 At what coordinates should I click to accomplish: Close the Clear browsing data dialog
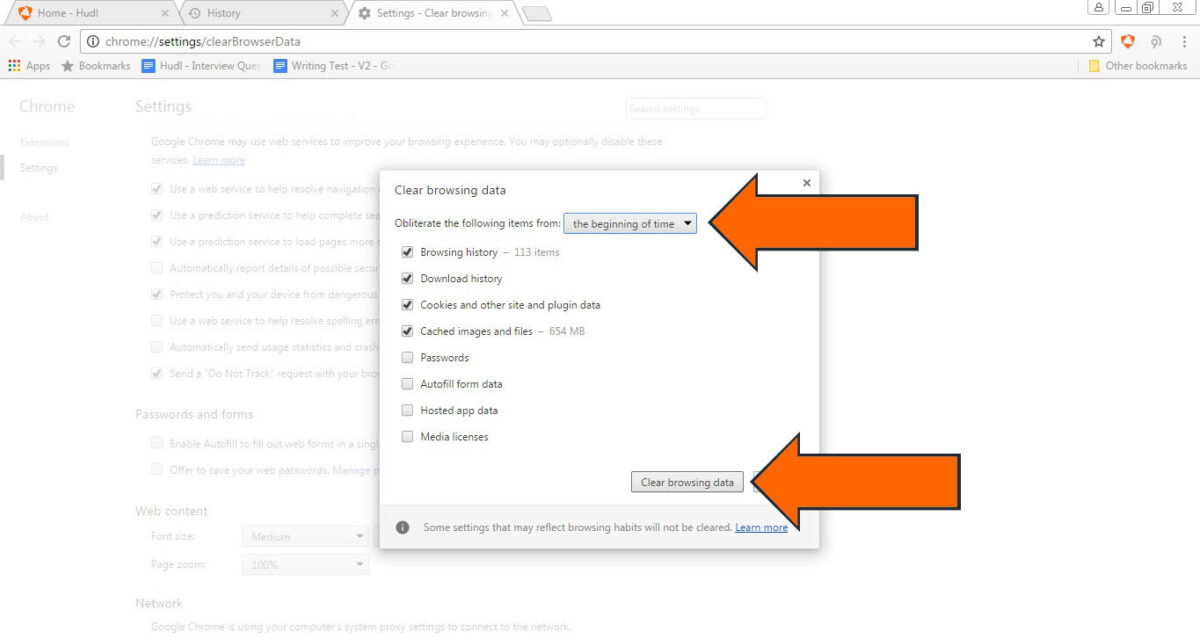(x=806, y=183)
